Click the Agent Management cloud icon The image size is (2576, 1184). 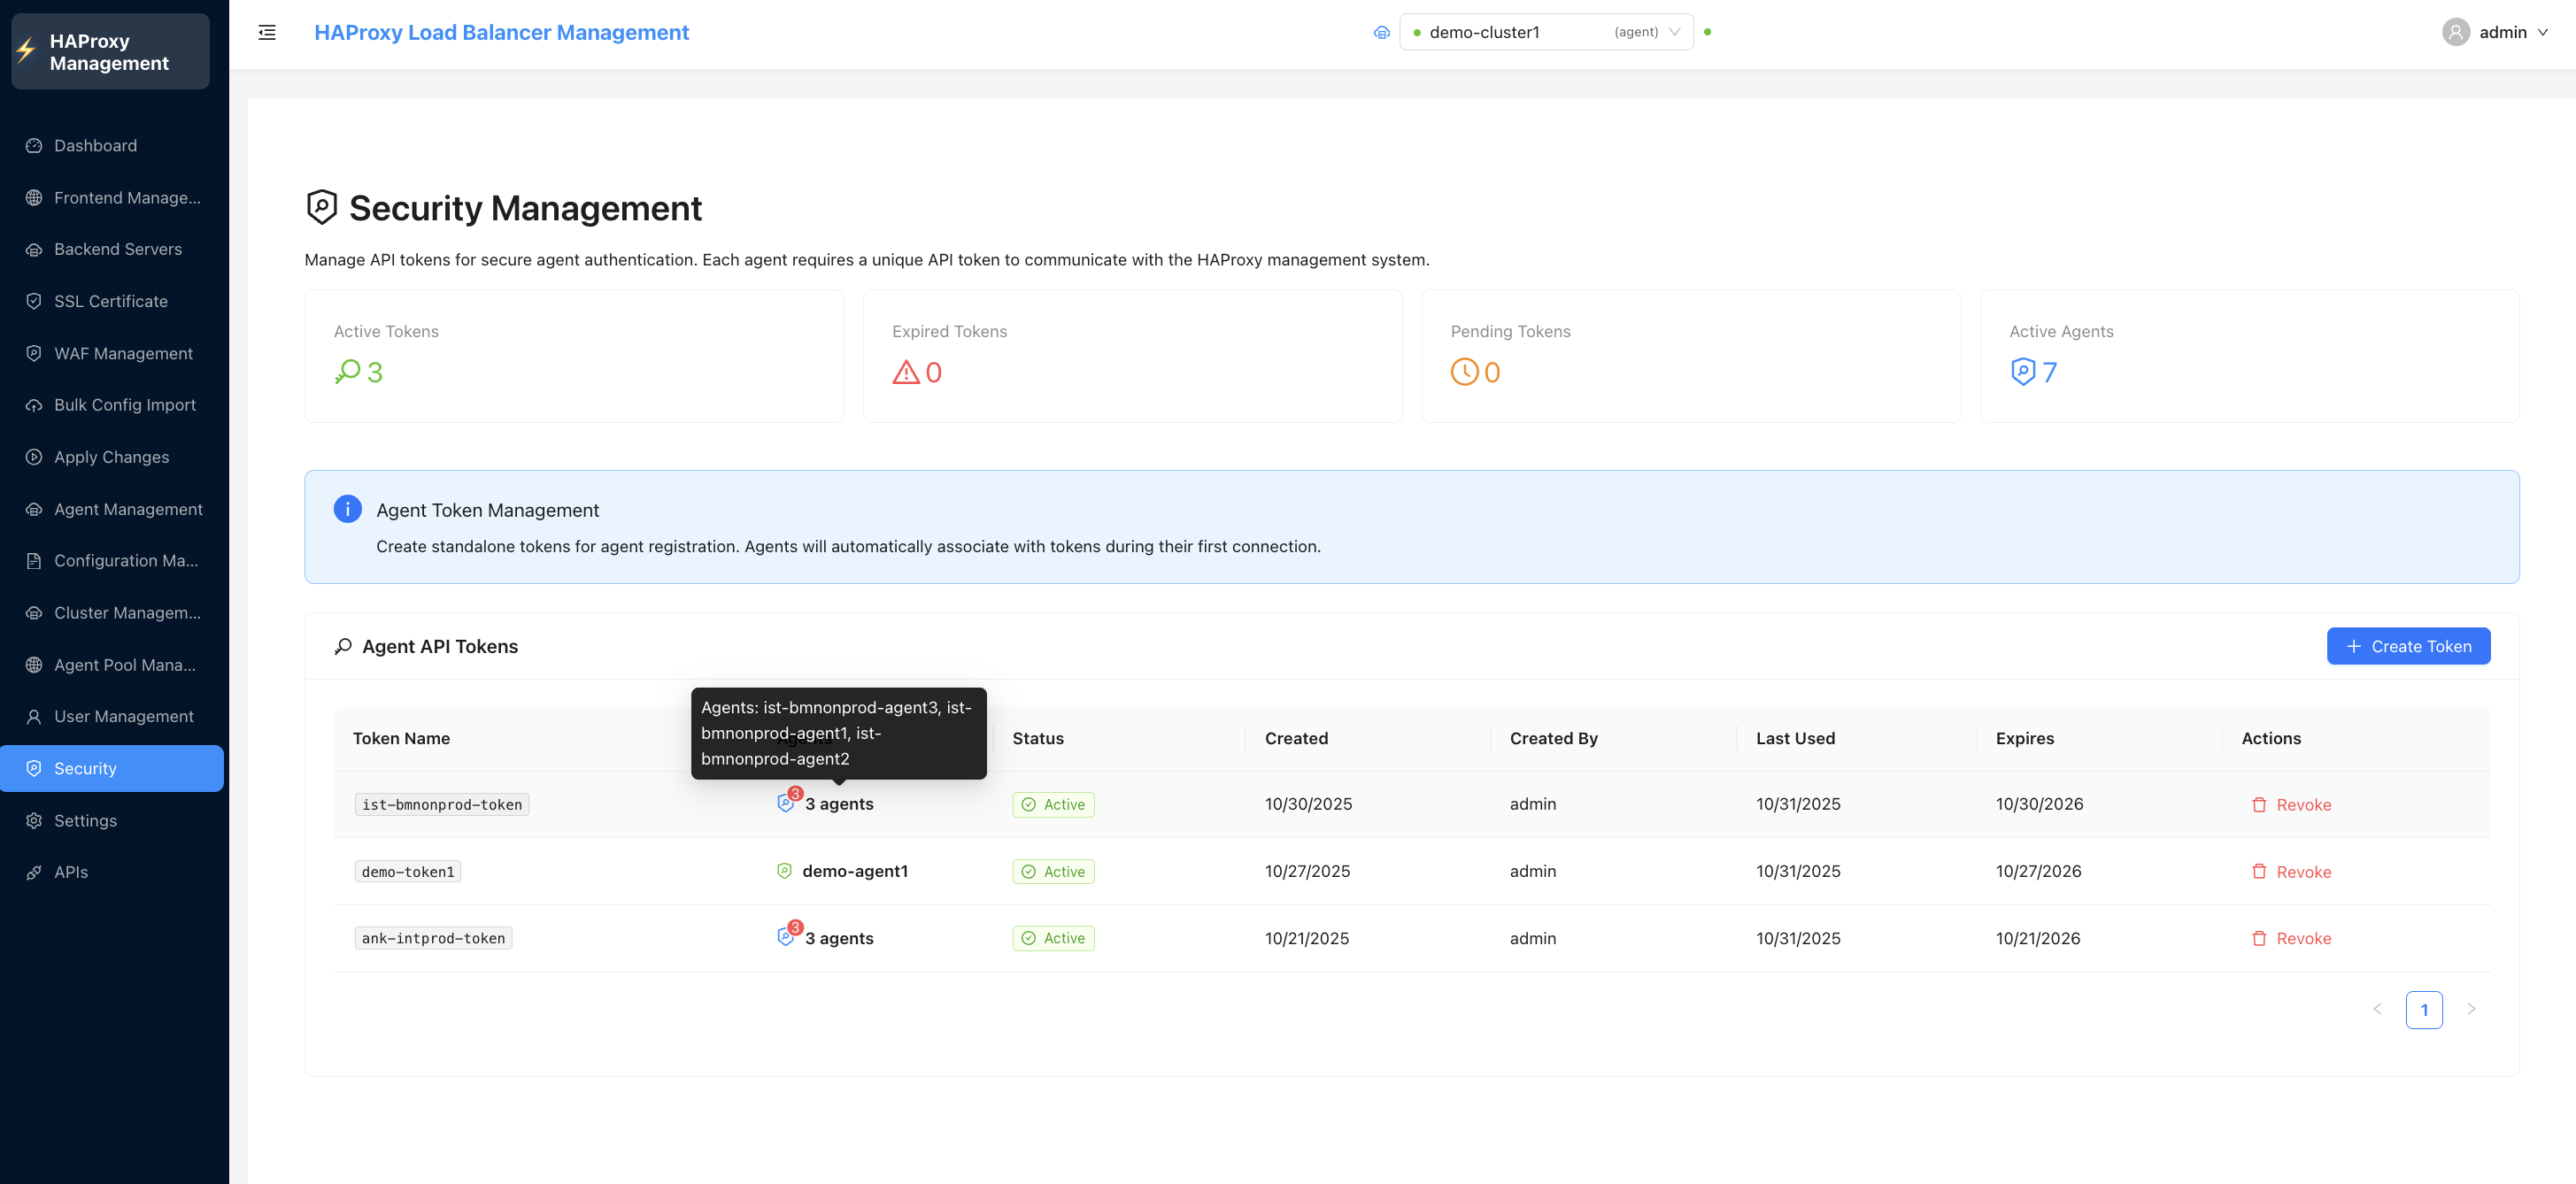click(x=34, y=509)
